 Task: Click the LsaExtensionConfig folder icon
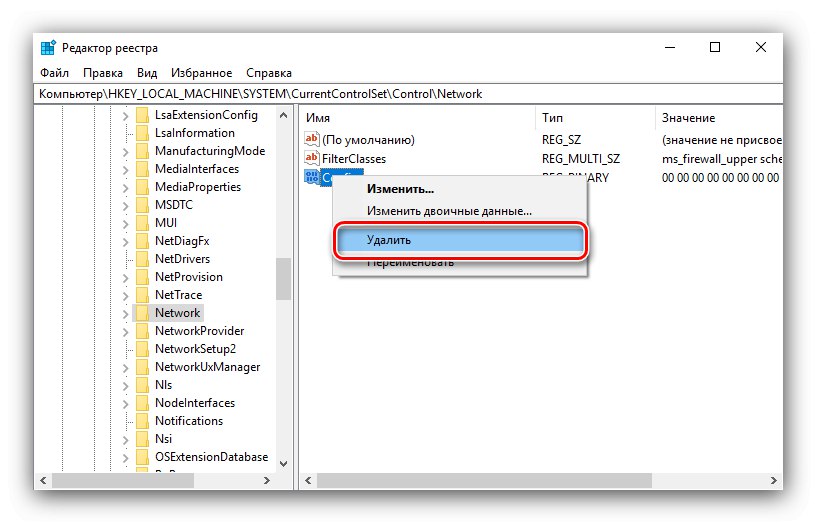pos(142,115)
